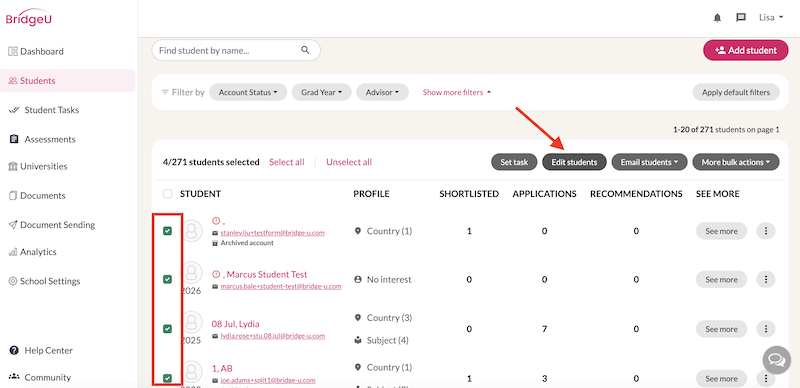Click avatar of 08 Jul, Lydia

coord(192,323)
